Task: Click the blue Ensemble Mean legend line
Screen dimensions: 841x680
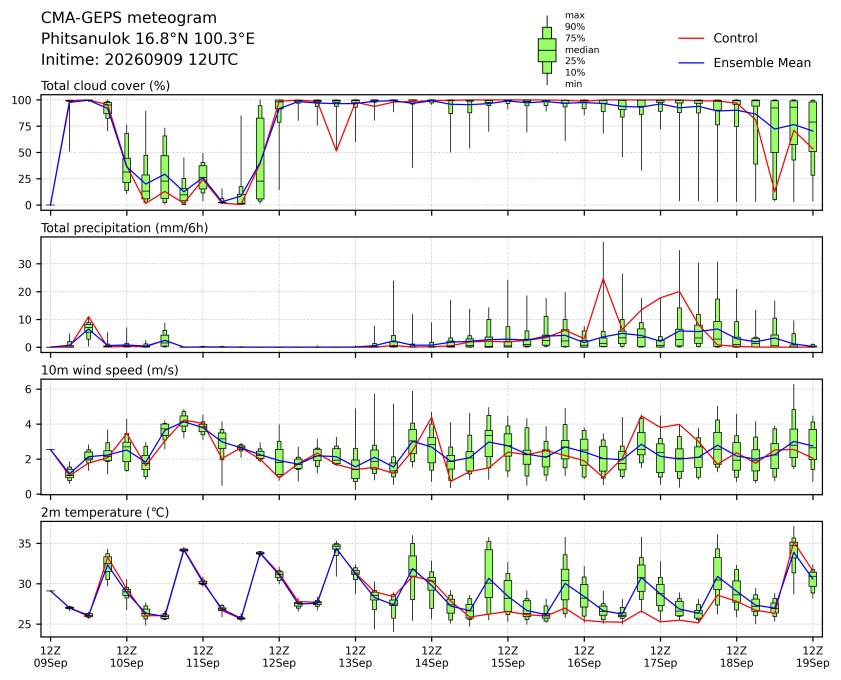Action: (x=691, y=63)
